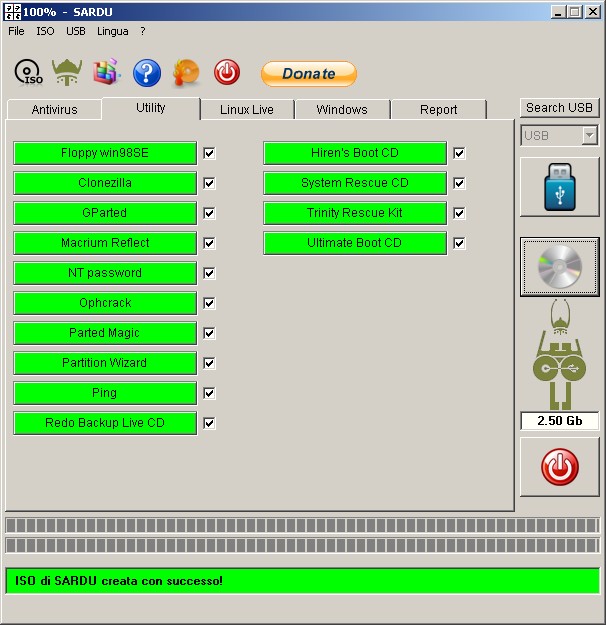
Task: Uncheck the Ping checkbox
Action: pyautogui.click(x=209, y=393)
